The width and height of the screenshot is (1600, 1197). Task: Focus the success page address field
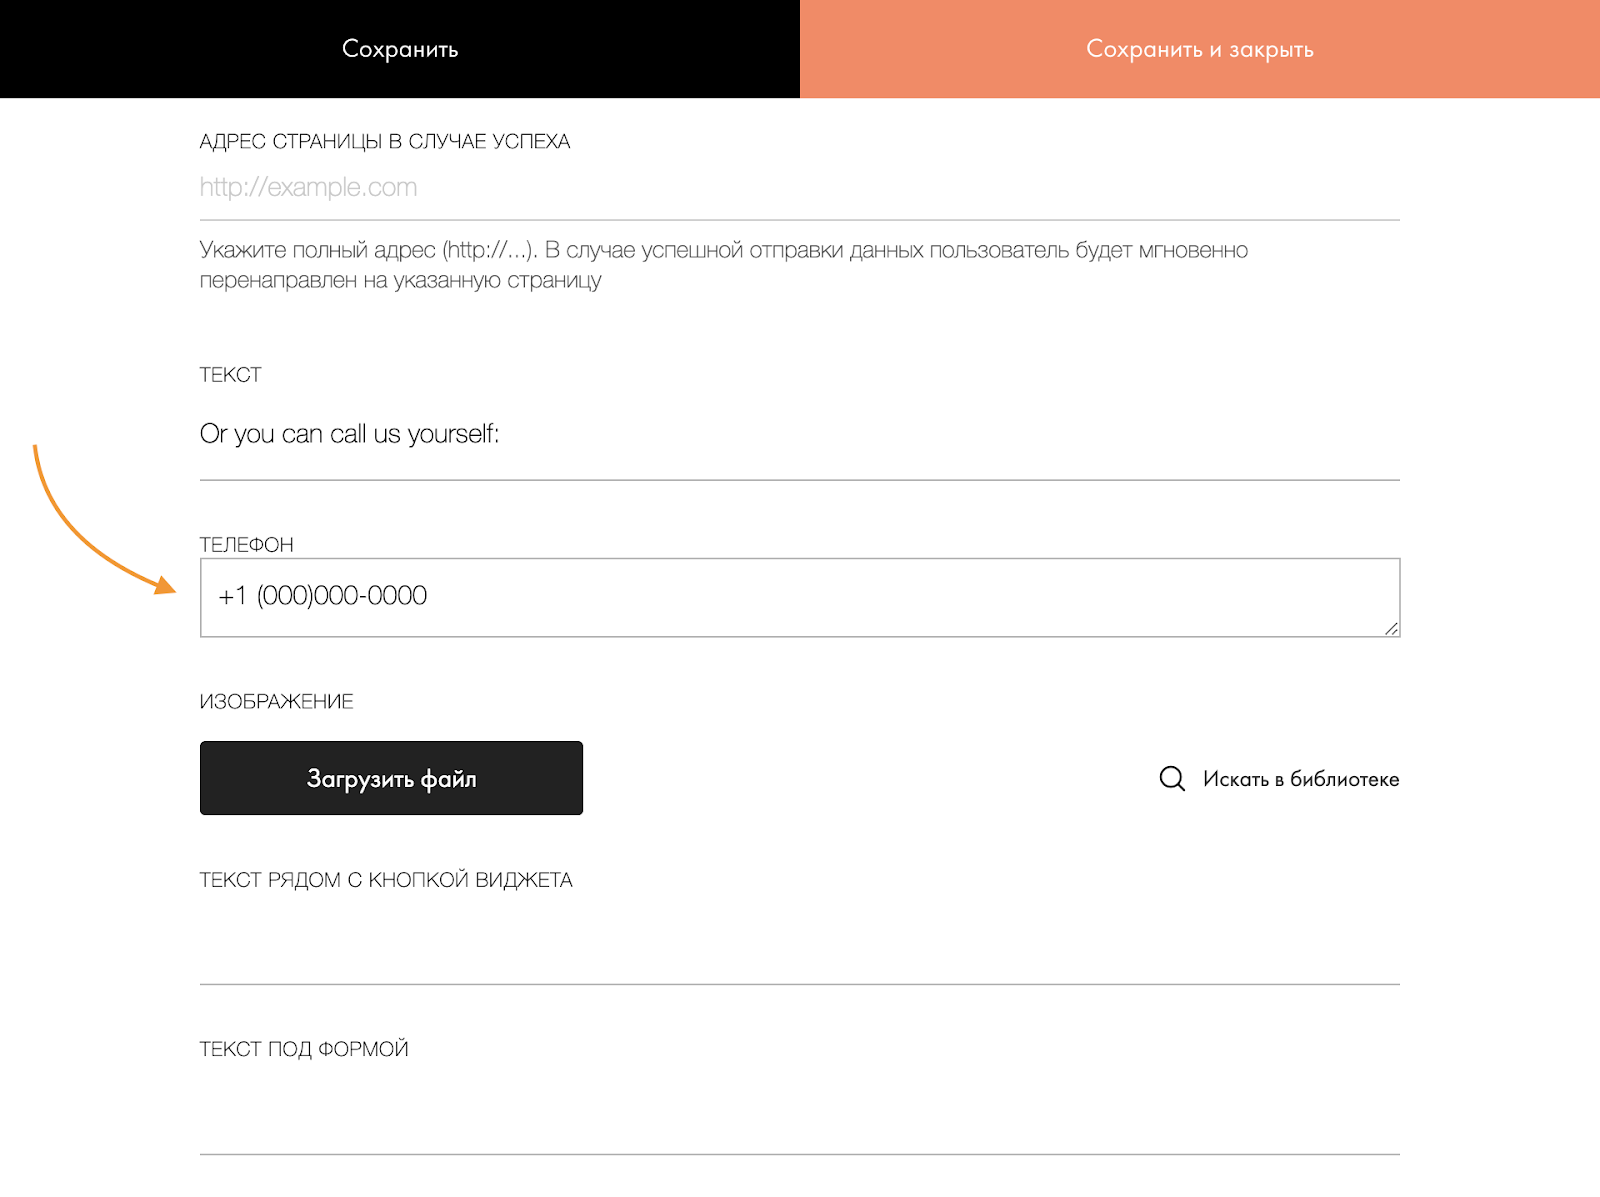pos(799,188)
